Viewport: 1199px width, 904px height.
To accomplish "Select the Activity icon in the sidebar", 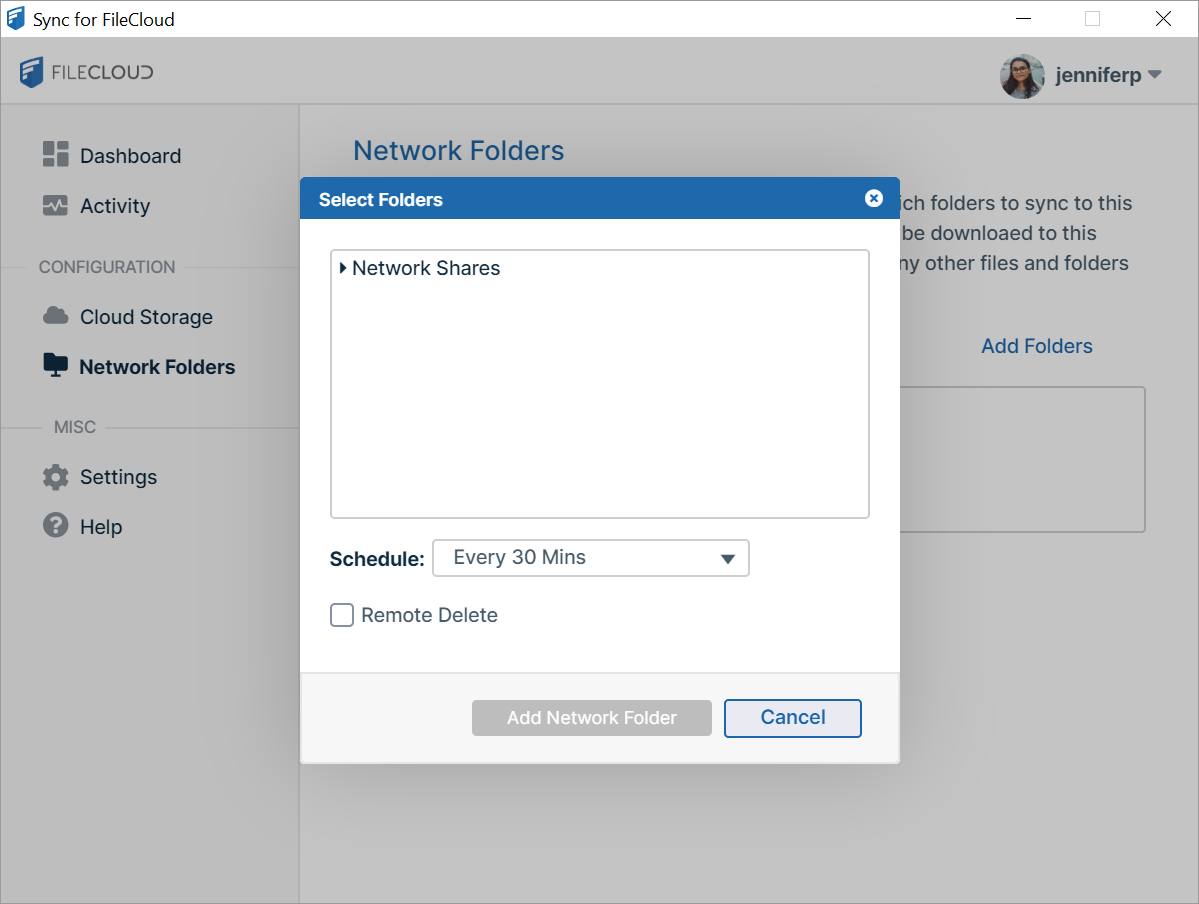I will (x=55, y=206).
